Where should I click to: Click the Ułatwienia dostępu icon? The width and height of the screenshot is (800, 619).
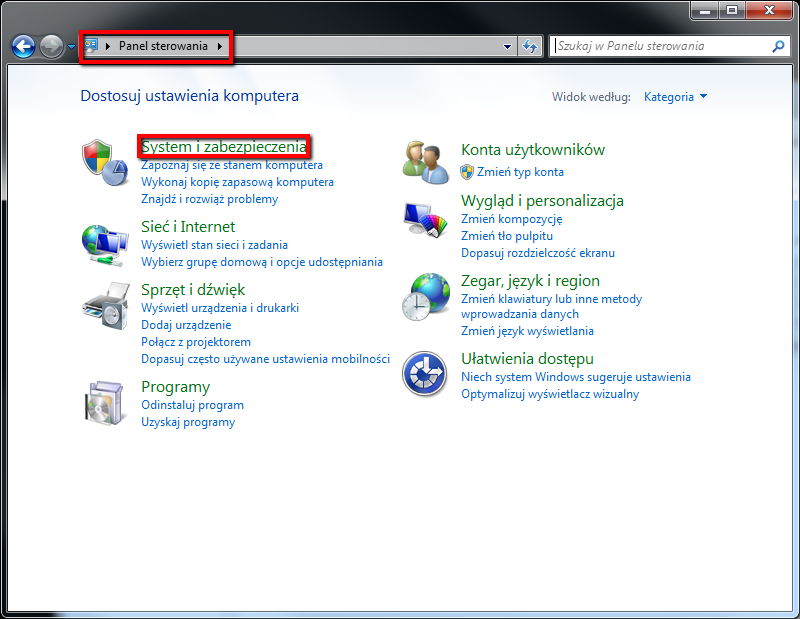424,374
